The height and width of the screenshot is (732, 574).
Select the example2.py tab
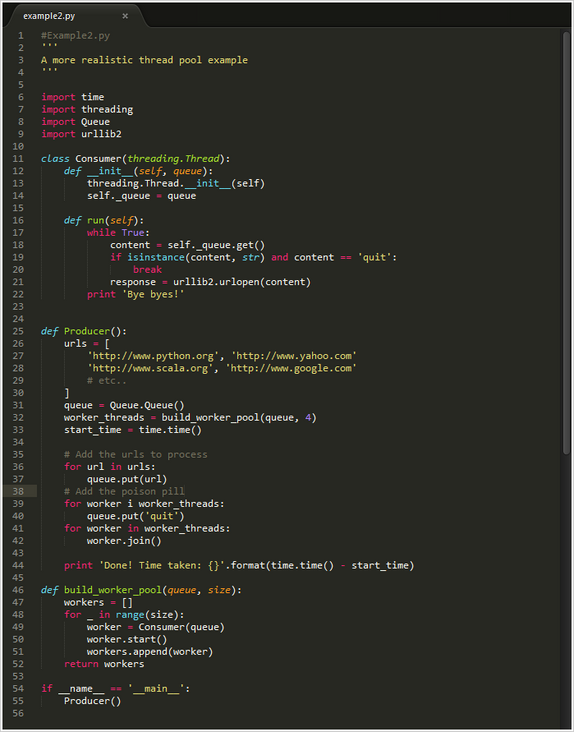click(75, 16)
